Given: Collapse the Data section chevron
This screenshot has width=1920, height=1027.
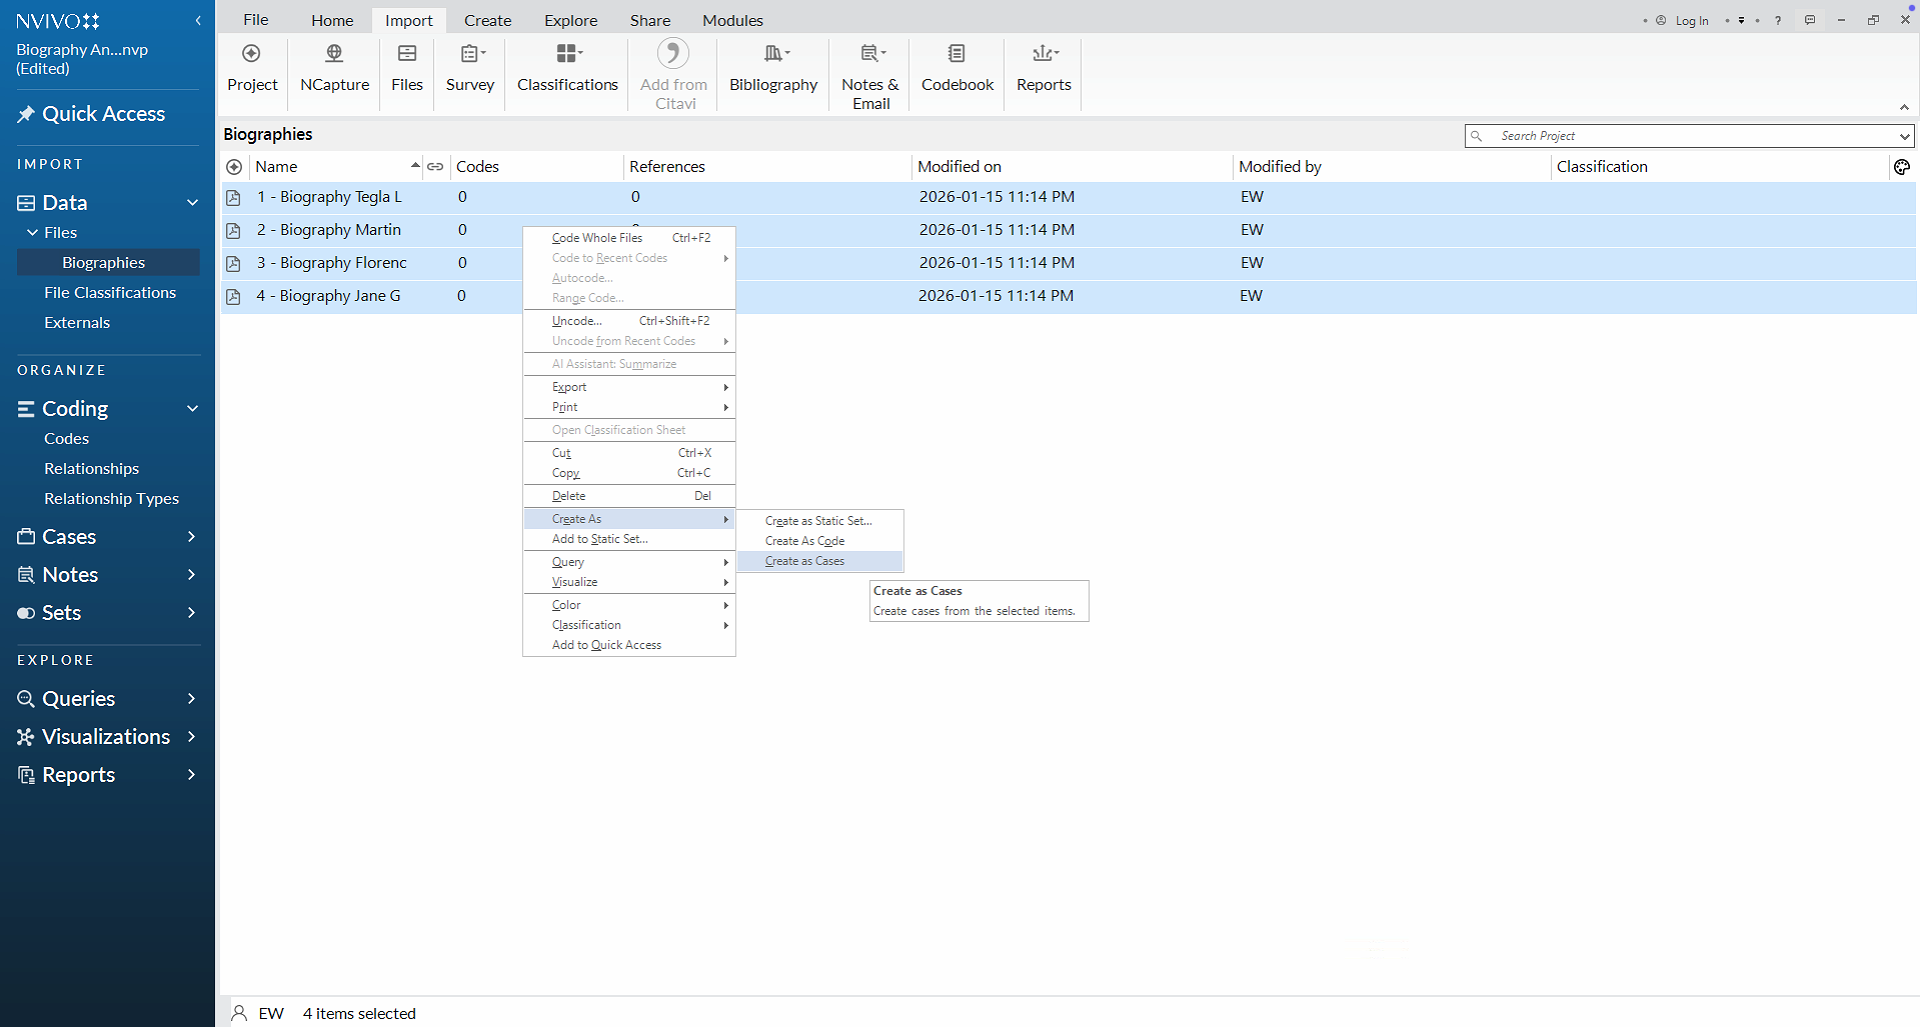Looking at the screenshot, I should tap(192, 203).
